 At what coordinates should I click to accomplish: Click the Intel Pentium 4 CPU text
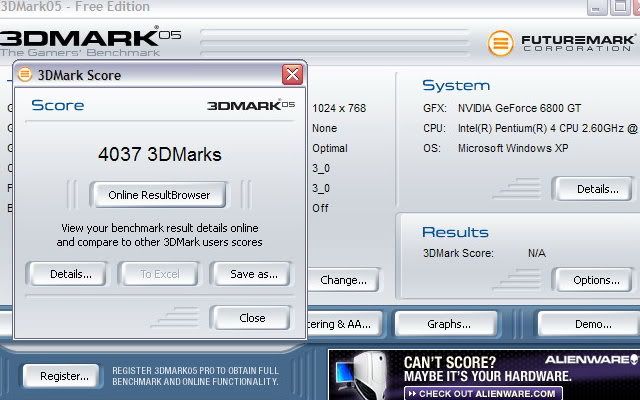[547, 128]
